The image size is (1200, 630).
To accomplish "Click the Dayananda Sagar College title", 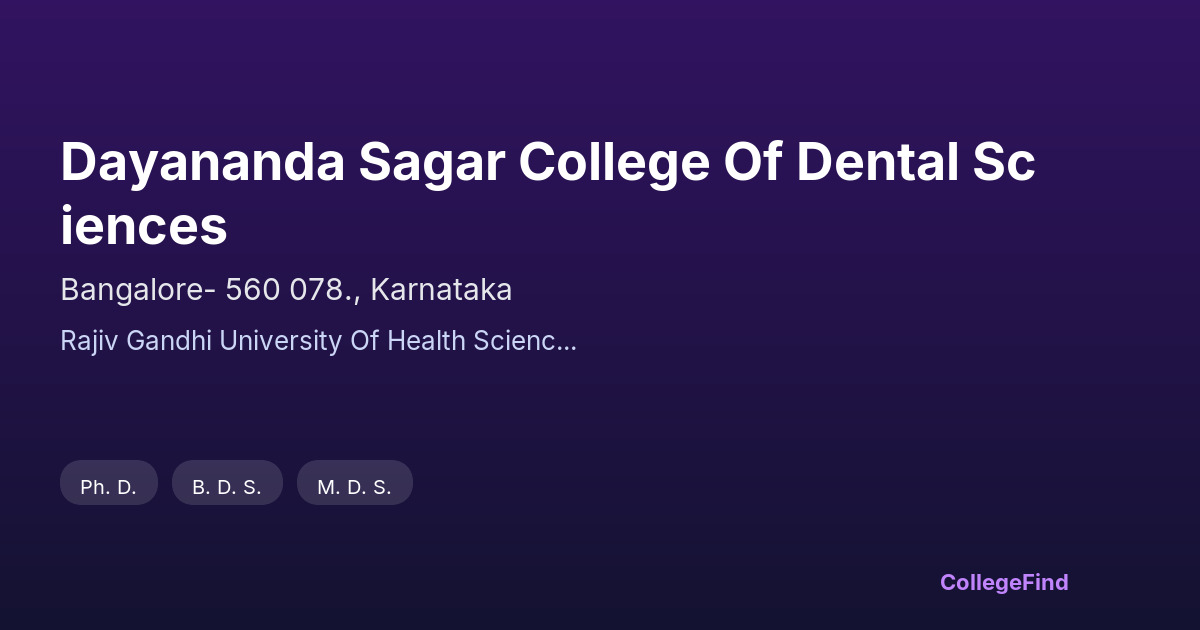I will 547,194.
